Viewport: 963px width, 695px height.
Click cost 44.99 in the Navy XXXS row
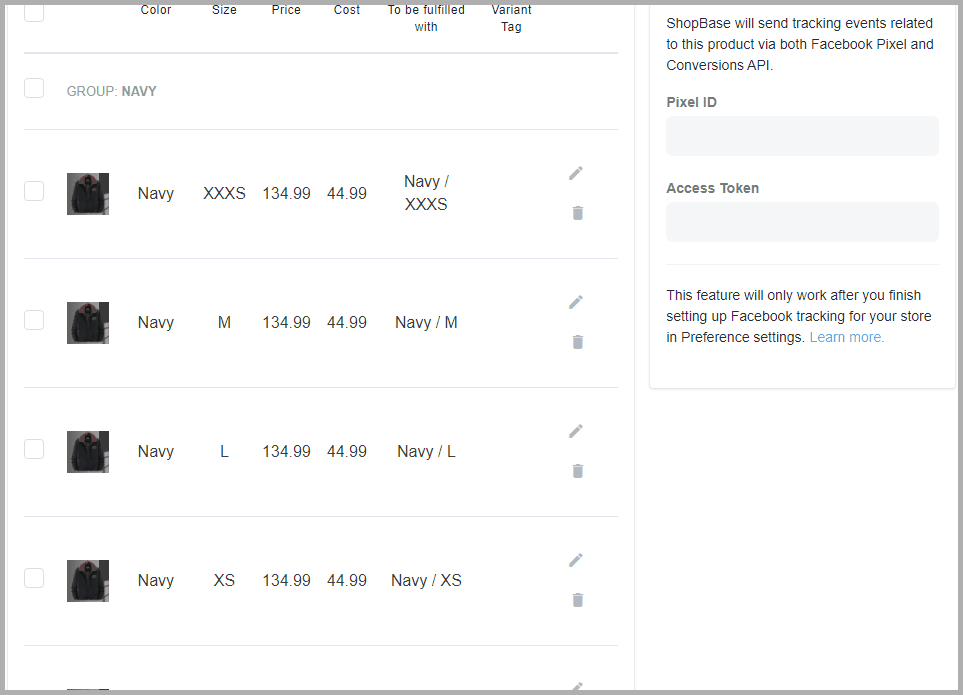[x=347, y=193]
